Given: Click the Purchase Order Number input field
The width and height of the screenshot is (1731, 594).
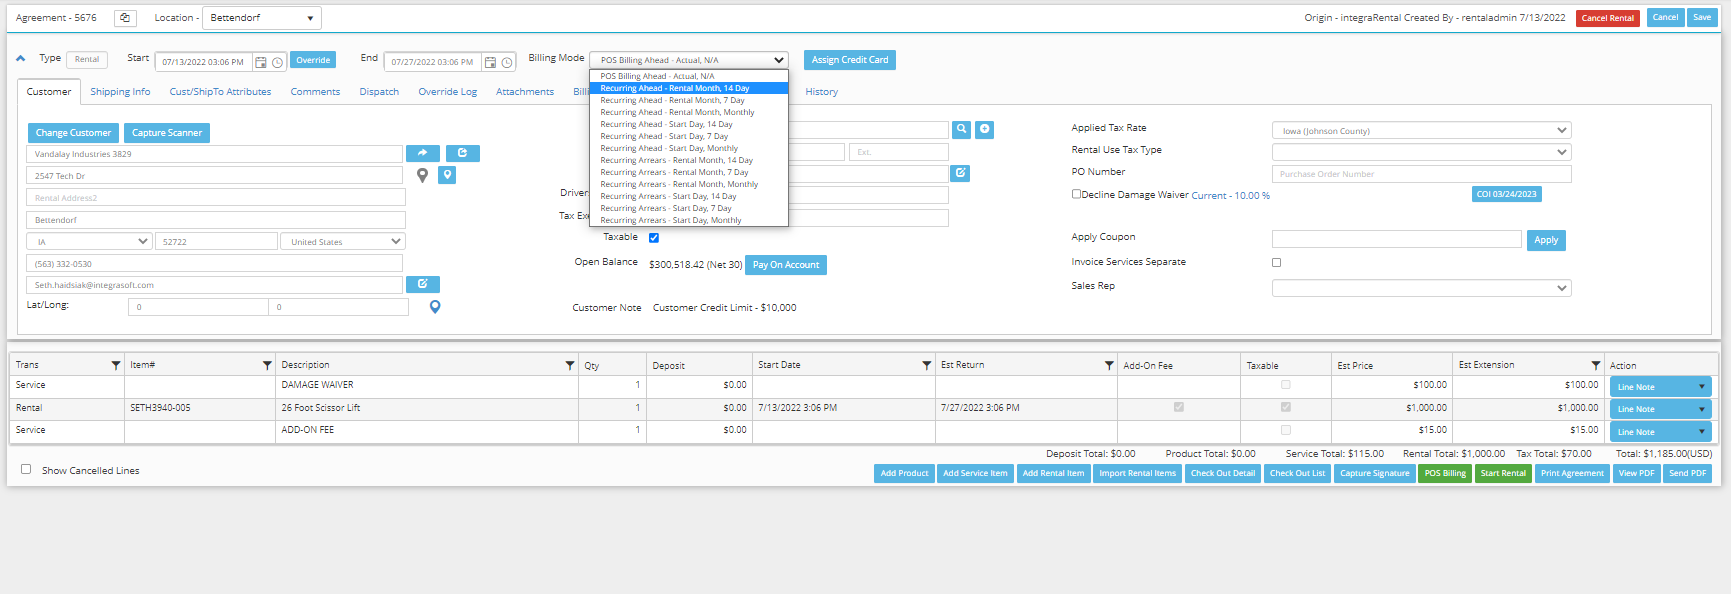Looking at the screenshot, I should point(1421,174).
